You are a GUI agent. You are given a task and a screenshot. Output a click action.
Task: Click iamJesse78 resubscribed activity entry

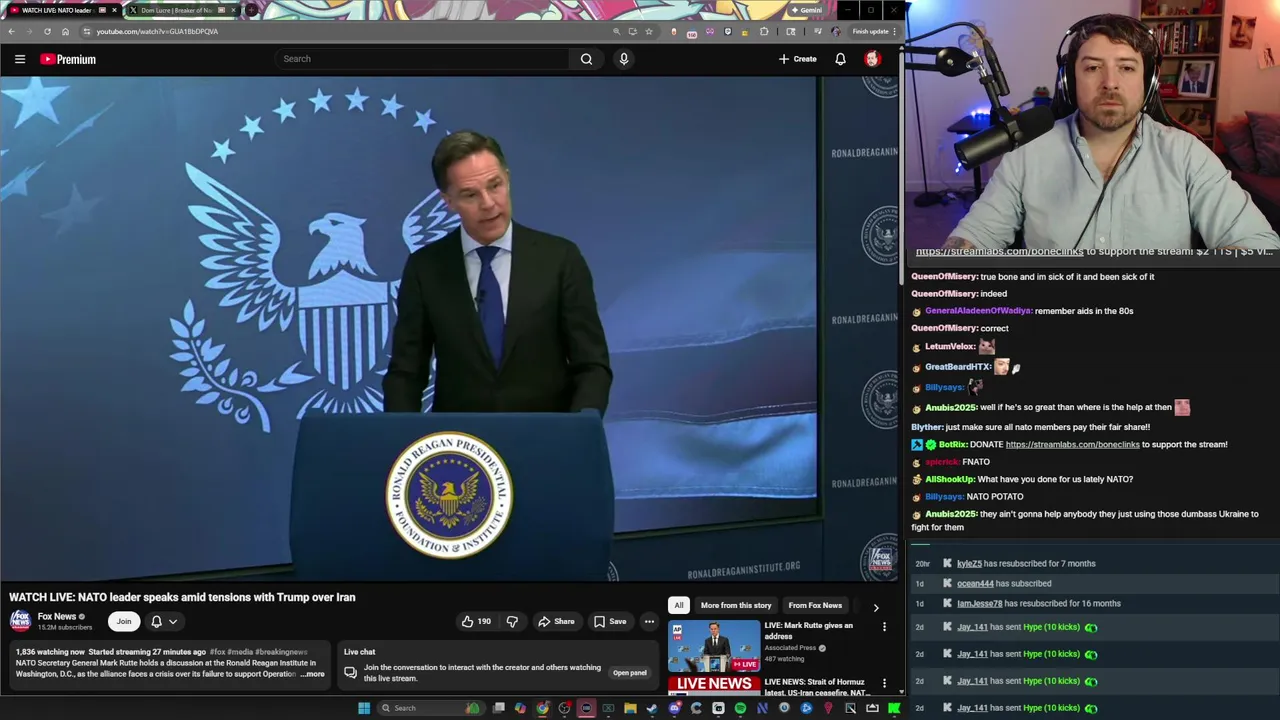click(1038, 603)
